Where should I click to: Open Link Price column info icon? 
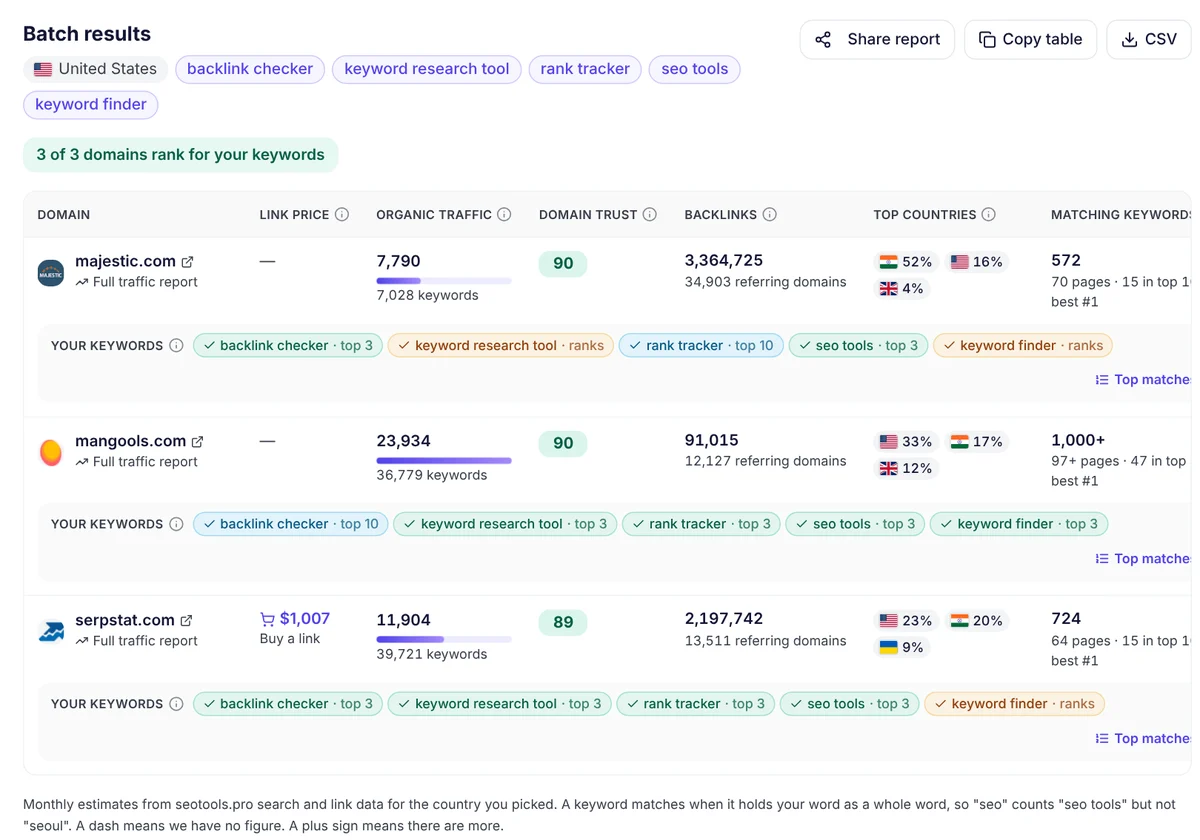point(342,215)
